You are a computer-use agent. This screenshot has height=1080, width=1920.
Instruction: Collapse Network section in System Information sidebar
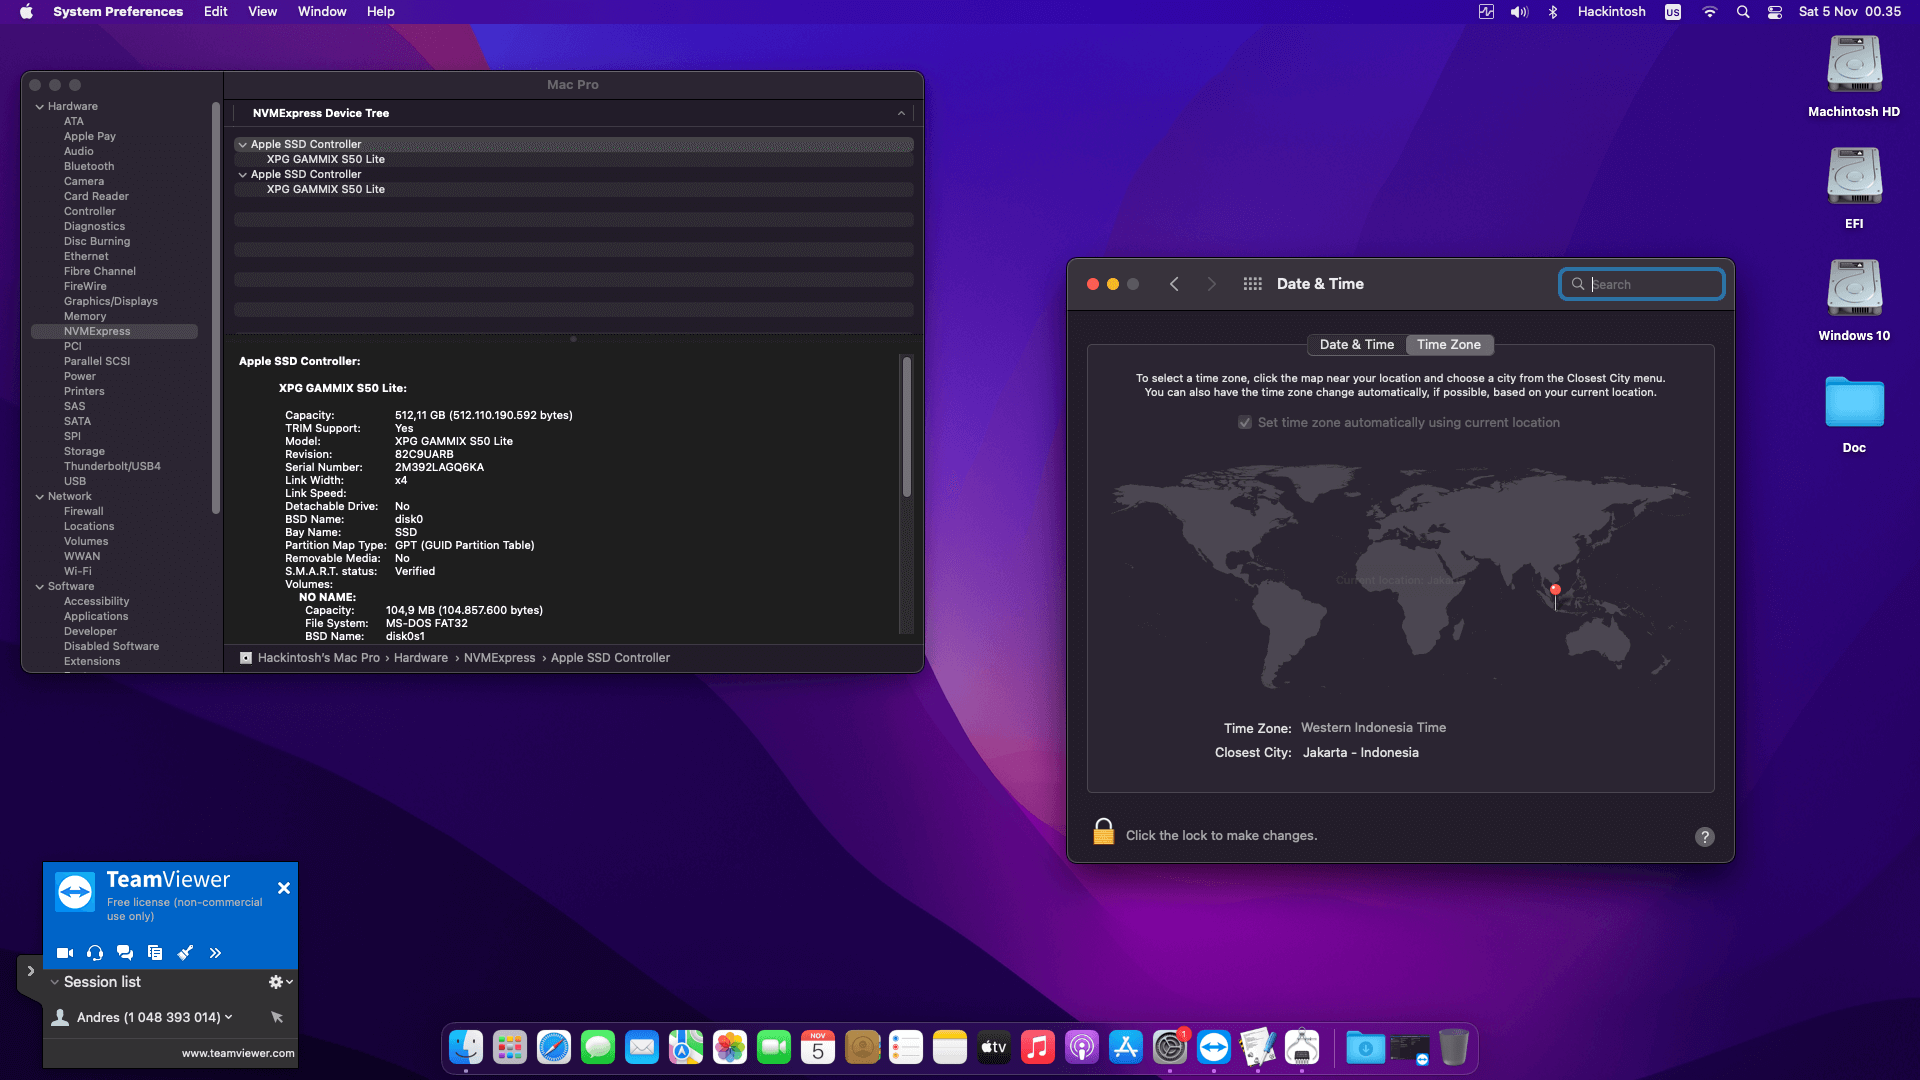click(40, 496)
